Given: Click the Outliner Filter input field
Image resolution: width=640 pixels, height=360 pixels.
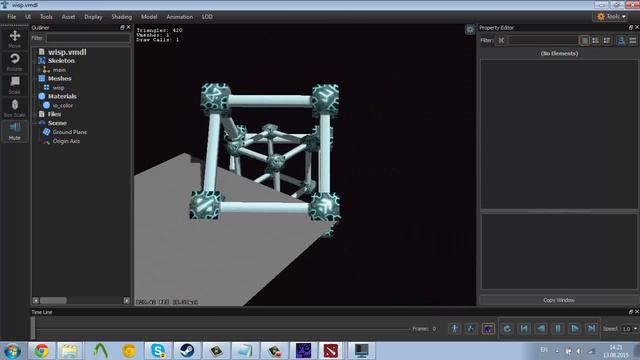Looking at the screenshot, I should (x=88, y=38).
